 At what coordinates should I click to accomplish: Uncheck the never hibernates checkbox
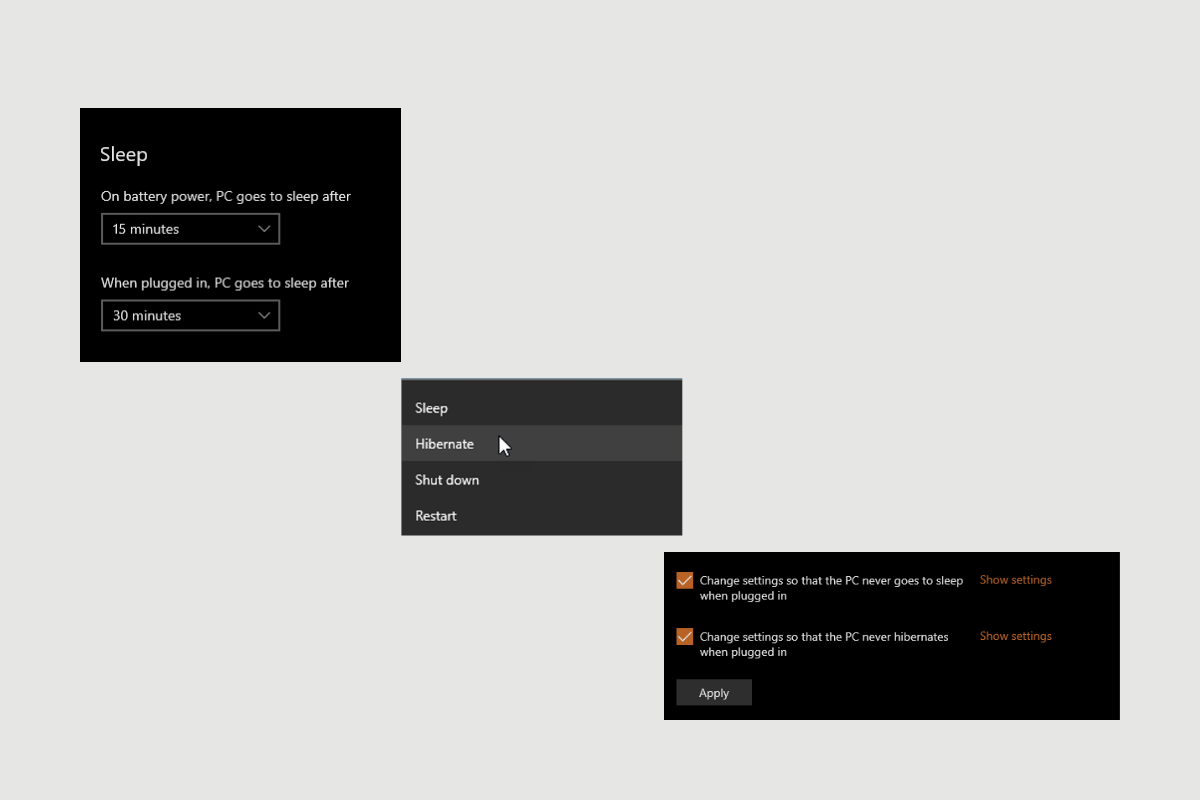point(685,636)
